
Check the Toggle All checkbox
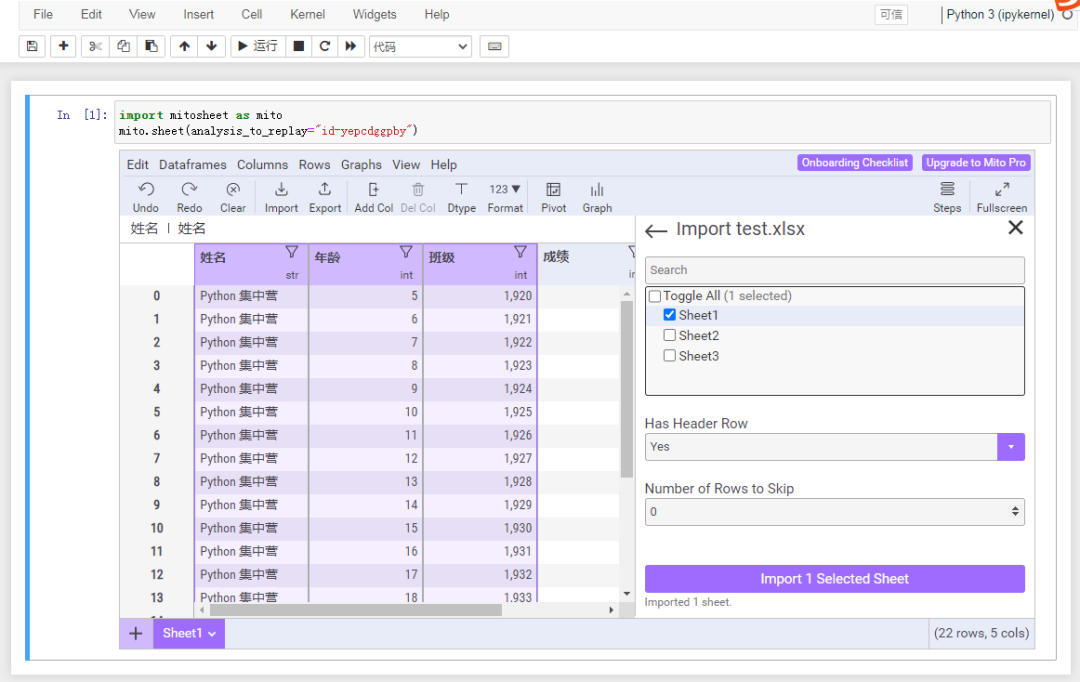[x=655, y=296]
